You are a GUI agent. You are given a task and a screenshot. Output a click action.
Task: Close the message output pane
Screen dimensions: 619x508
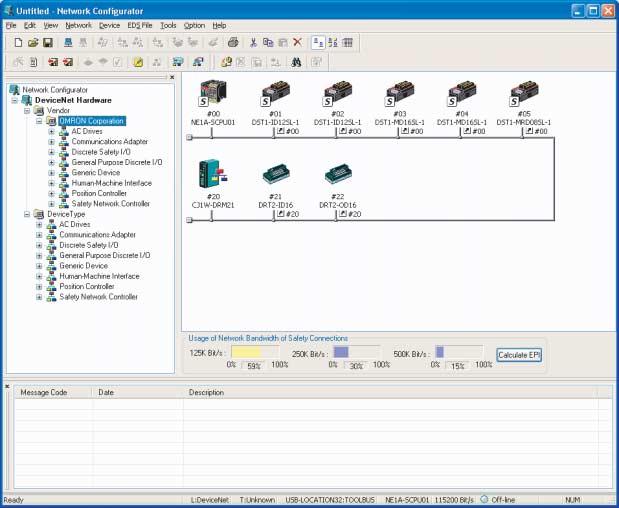coord(7,386)
